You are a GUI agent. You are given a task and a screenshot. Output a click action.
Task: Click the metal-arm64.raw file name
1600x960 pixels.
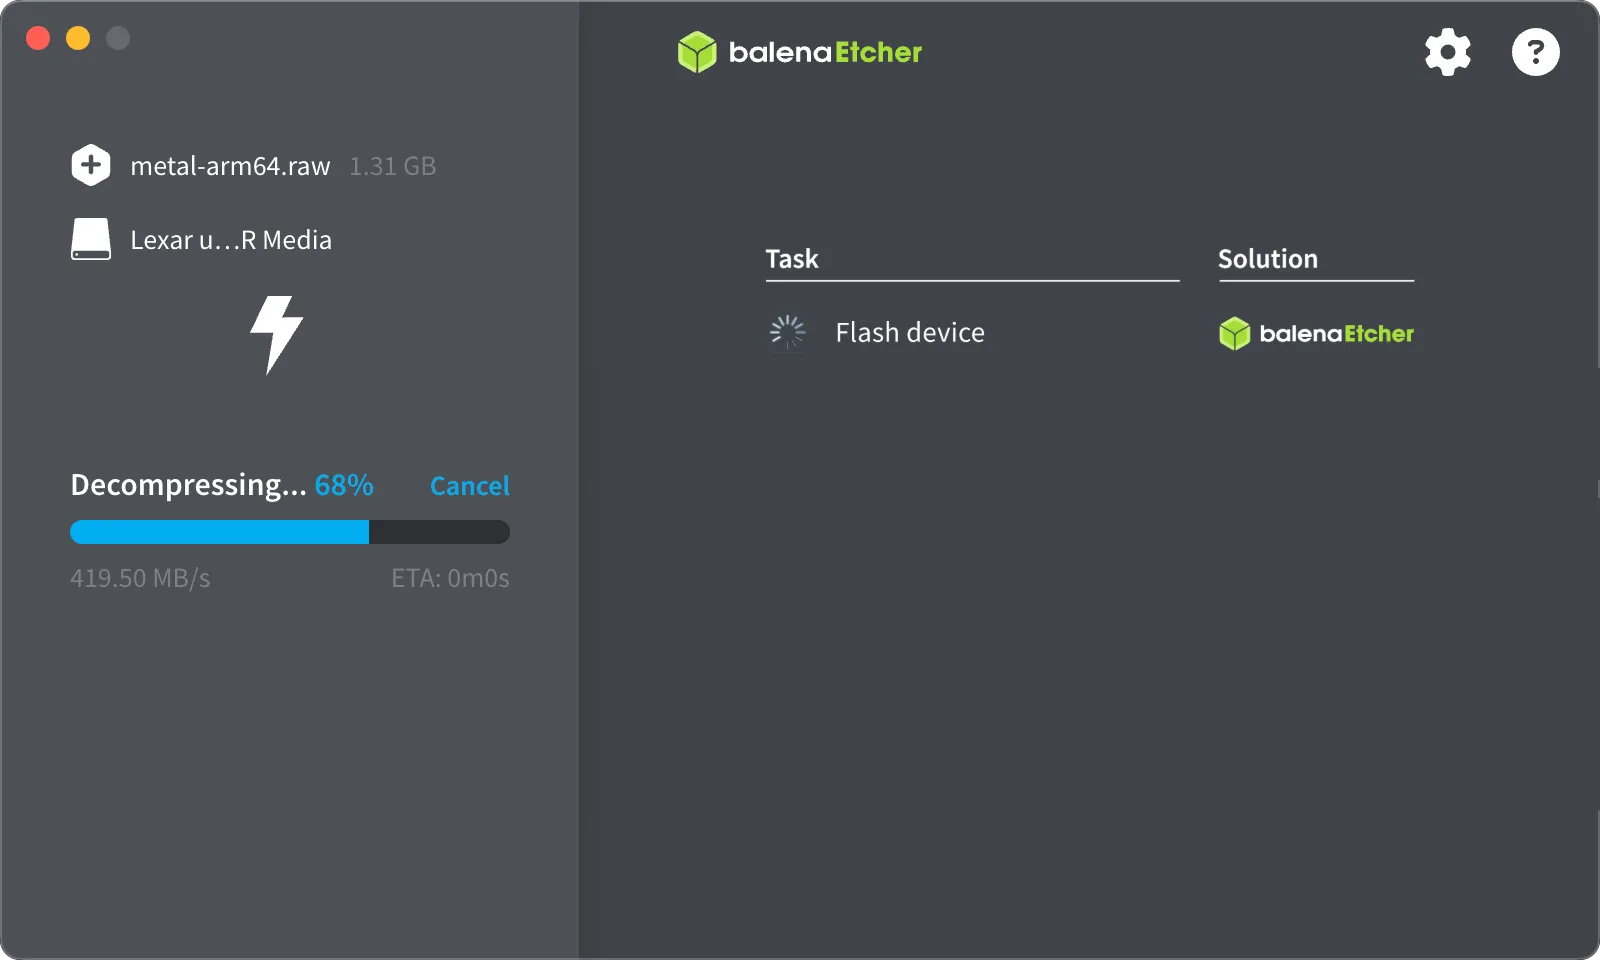click(230, 166)
